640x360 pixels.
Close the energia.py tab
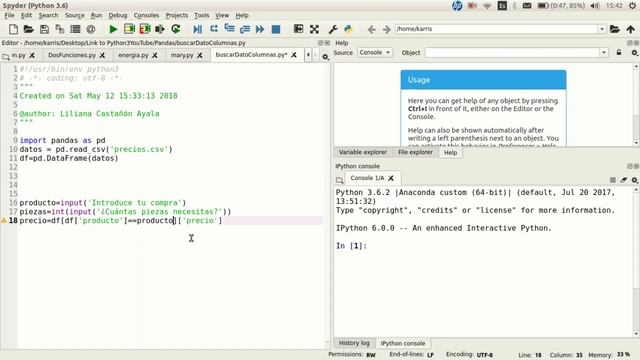pyautogui.click(x=155, y=55)
